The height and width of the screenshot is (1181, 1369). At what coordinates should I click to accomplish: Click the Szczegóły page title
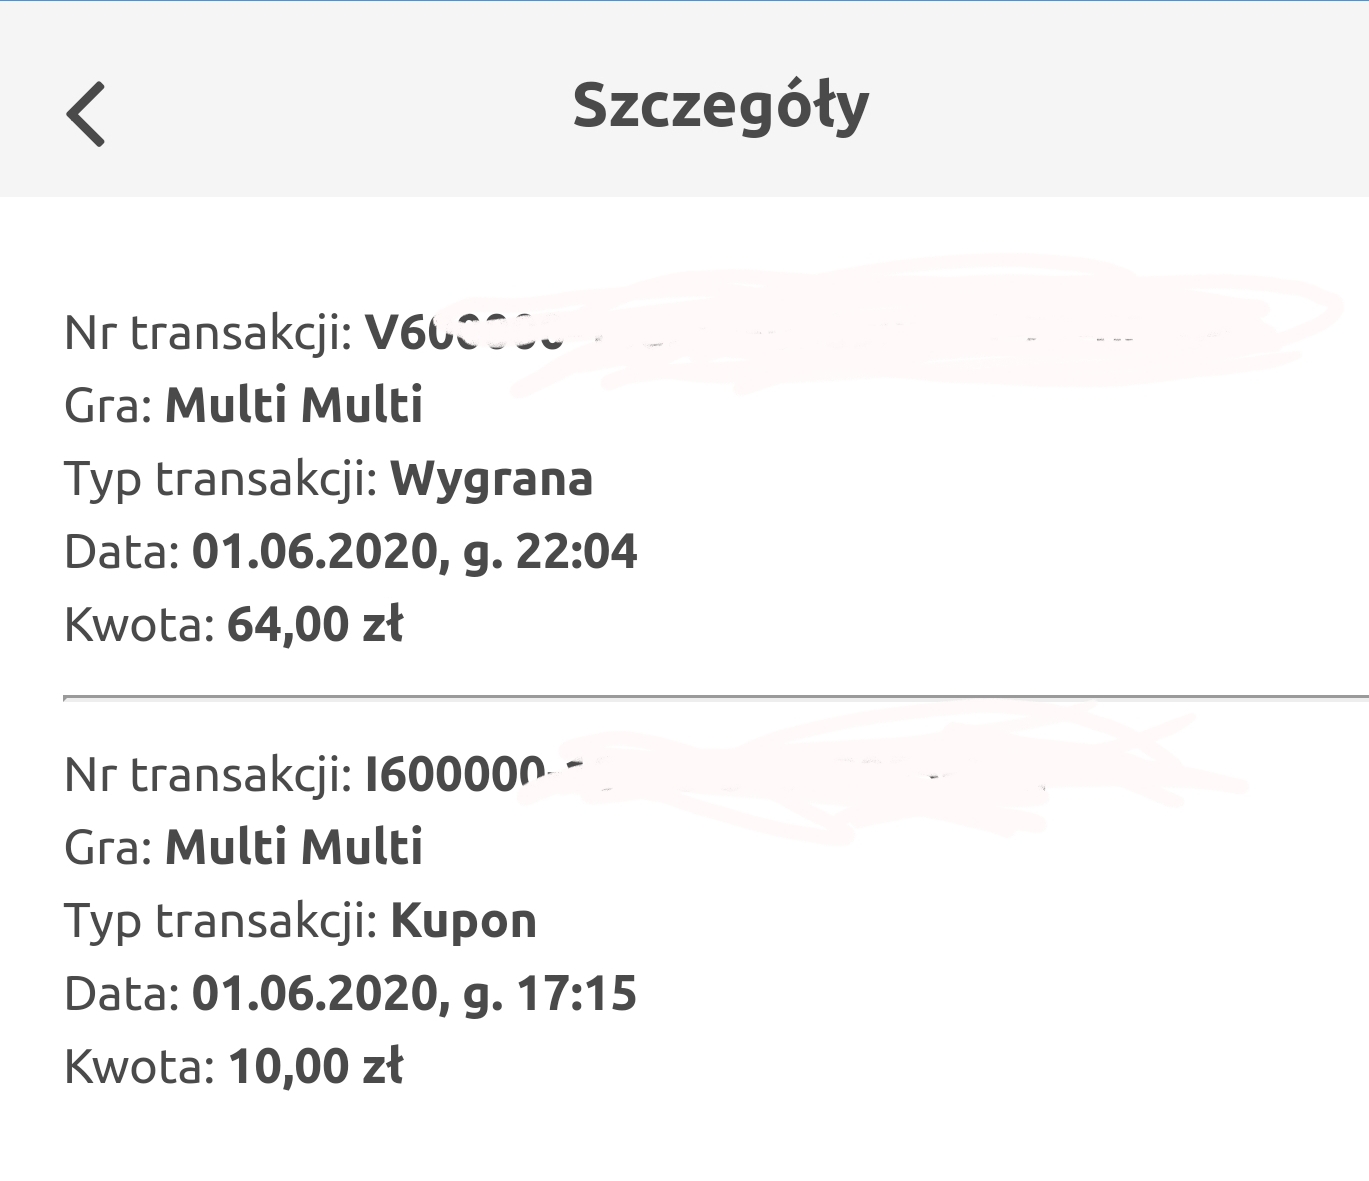click(720, 106)
